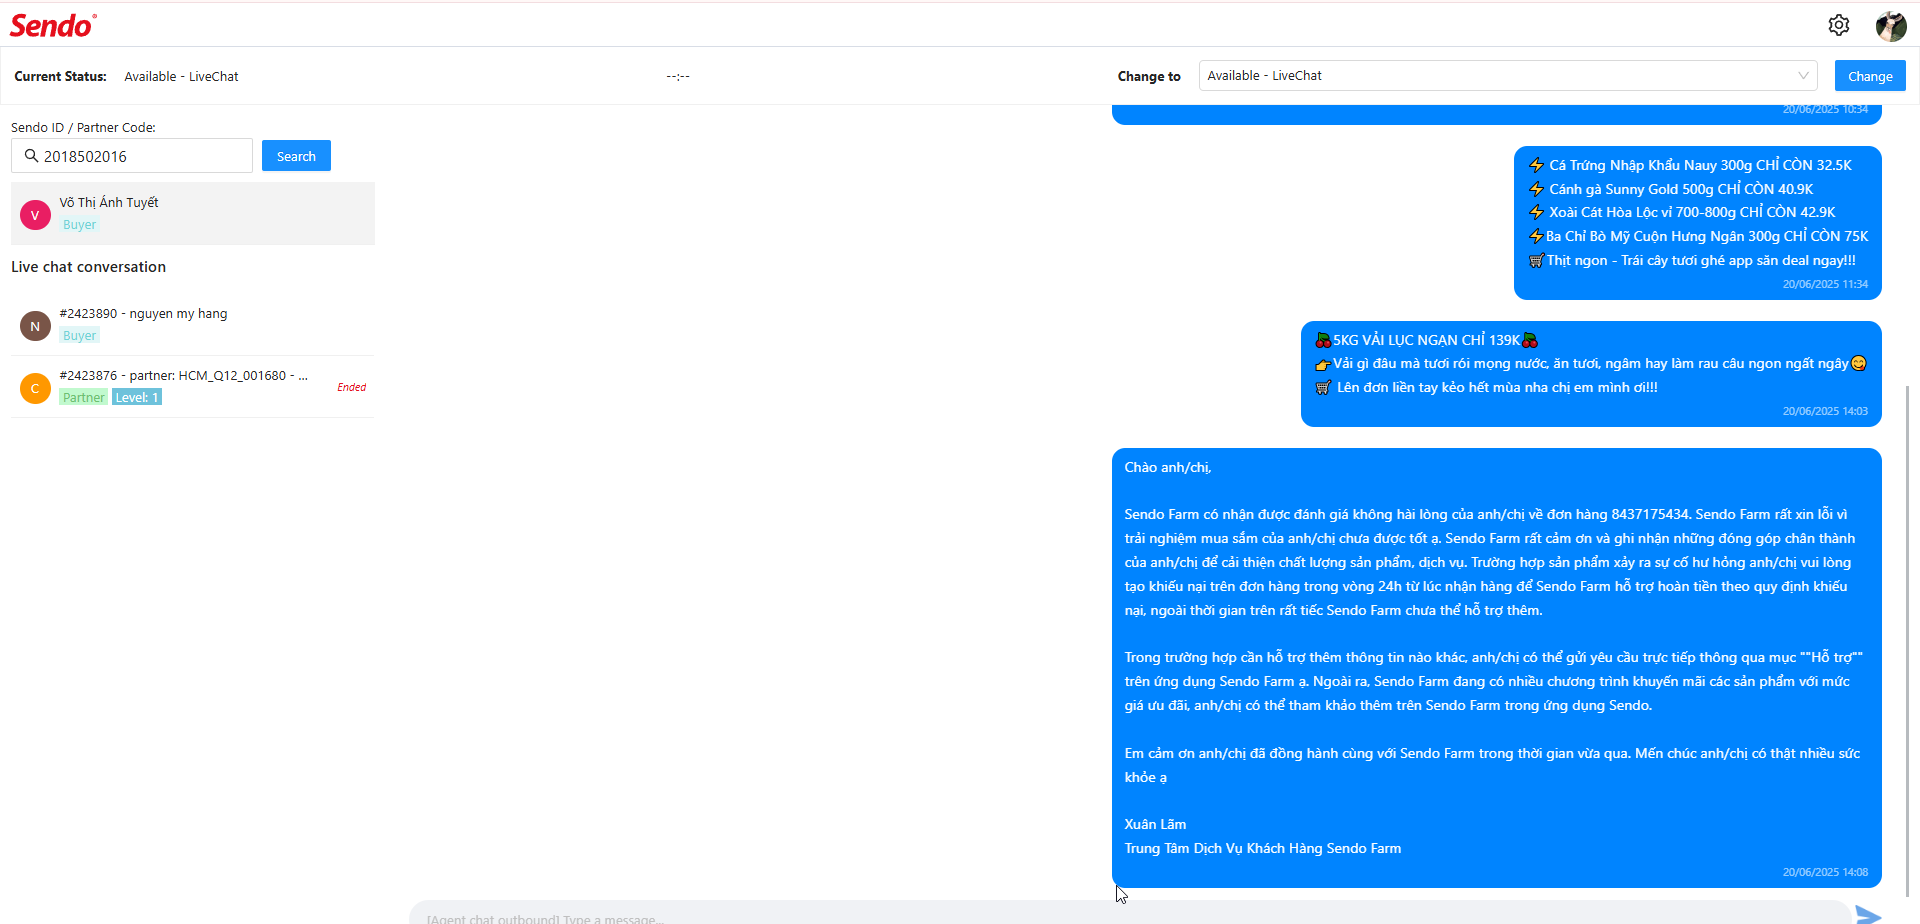Open the user profile avatar
The width and height of the screenshot is (1920, 924).
[1891, 26]
